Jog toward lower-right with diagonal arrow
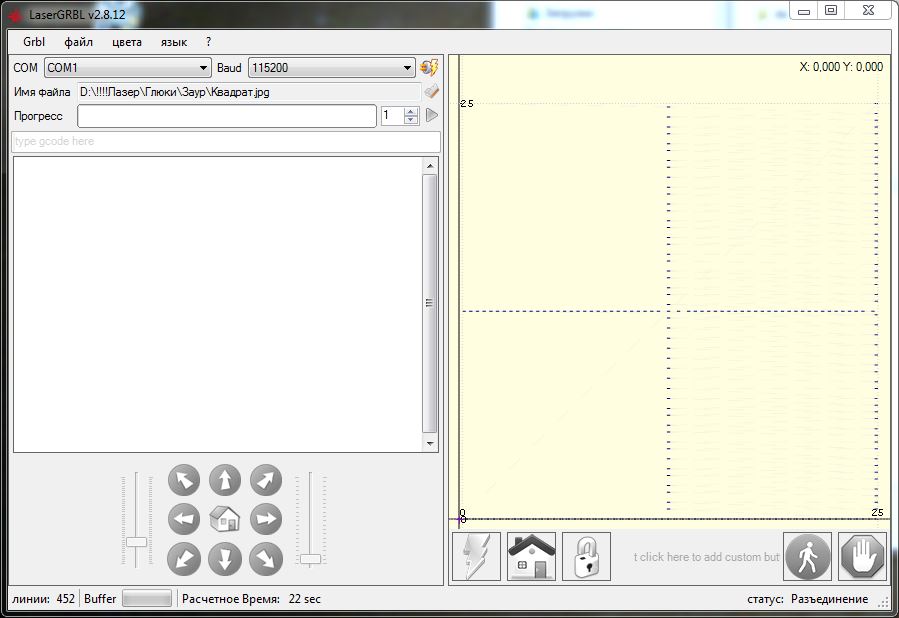 point(266,559)
